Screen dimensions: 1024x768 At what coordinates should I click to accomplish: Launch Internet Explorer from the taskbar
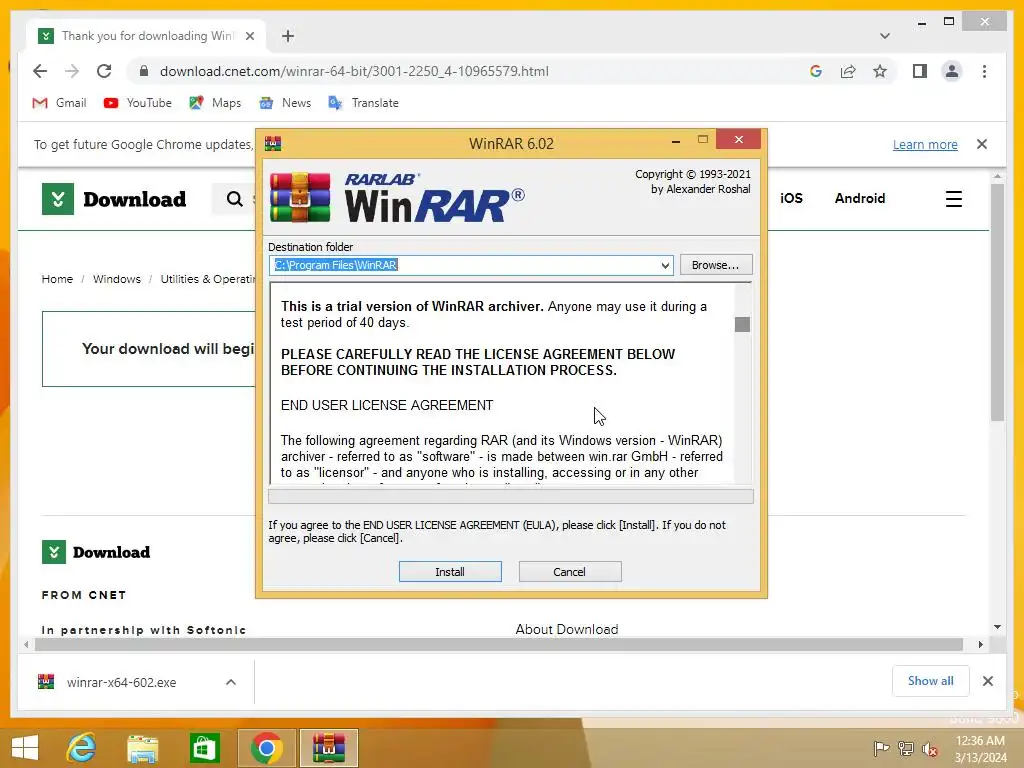pyautogui.click(x=82, y=748)
